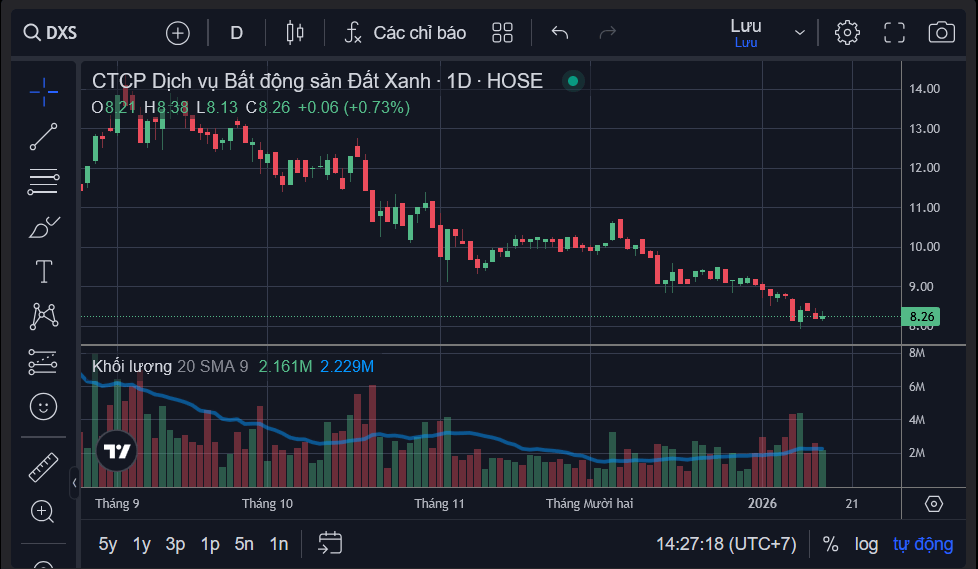The height and width of the screenshot is (569, 978).
Task: Click the zoom in magnifier tool
Action: pos(43,512)
